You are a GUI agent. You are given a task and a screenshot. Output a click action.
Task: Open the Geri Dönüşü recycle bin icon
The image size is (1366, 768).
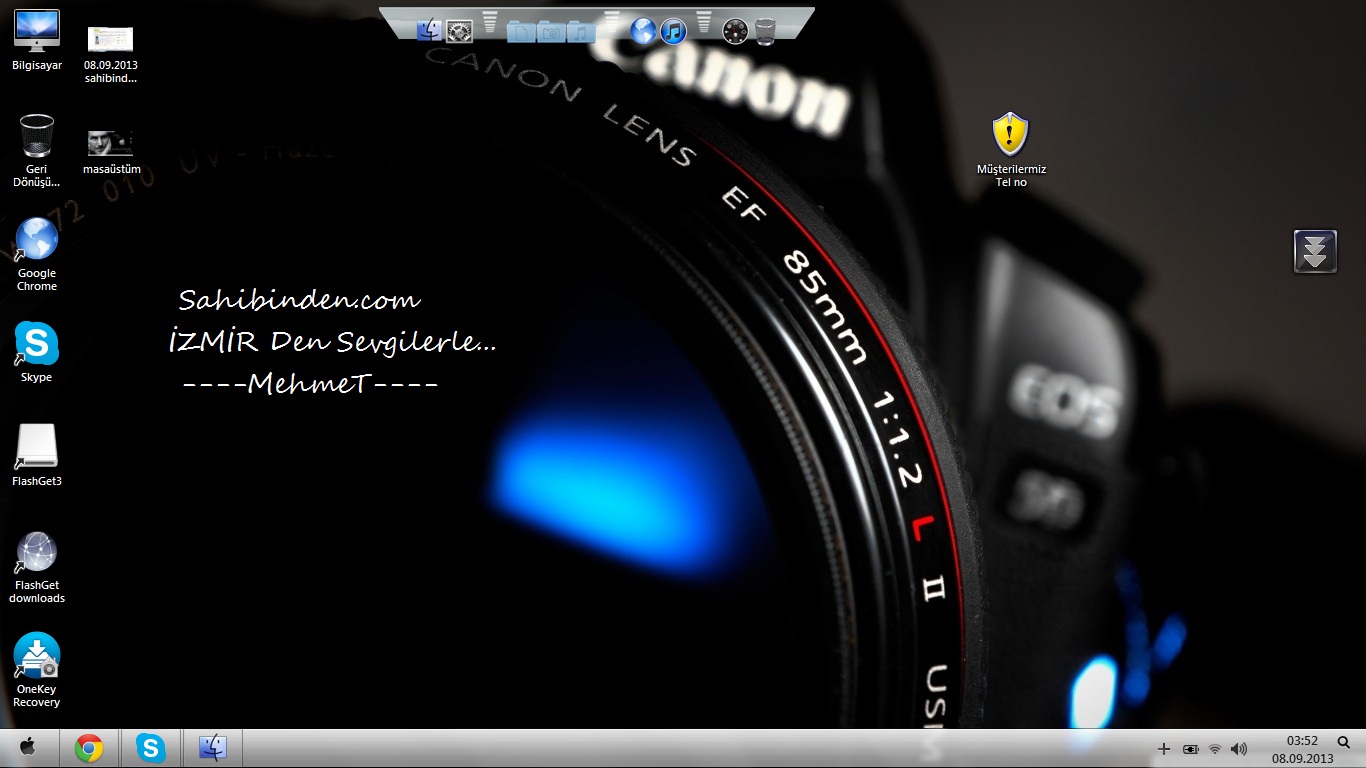(x=37, y=150)
